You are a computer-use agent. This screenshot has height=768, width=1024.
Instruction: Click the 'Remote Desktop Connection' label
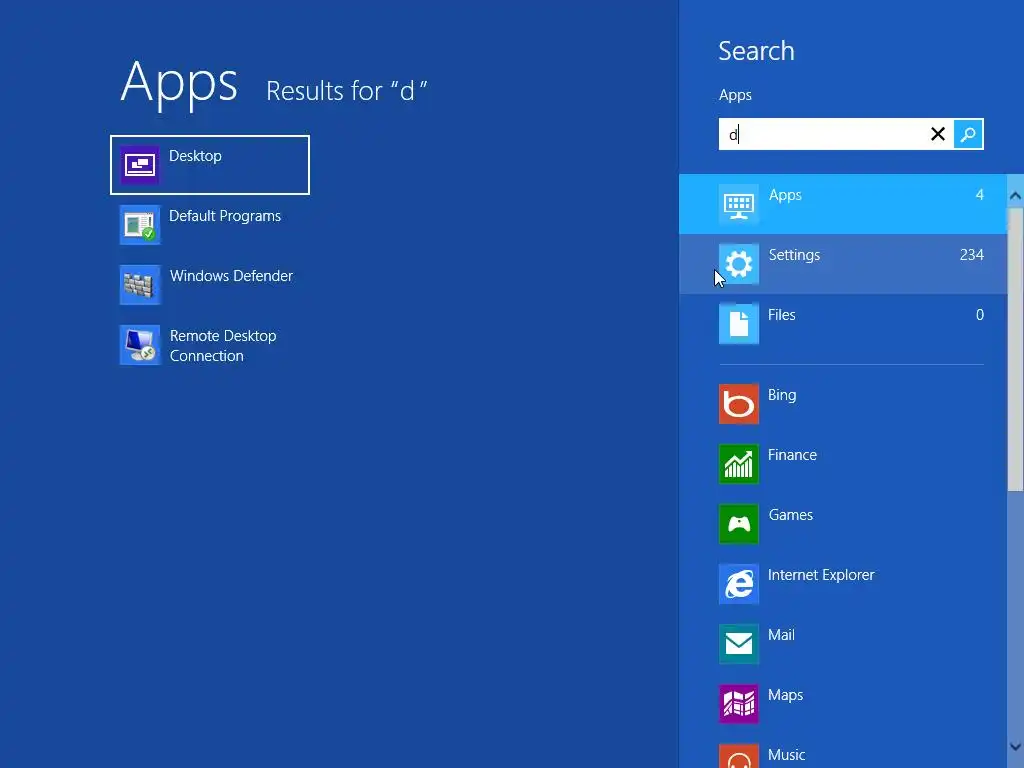coord(223,345)
